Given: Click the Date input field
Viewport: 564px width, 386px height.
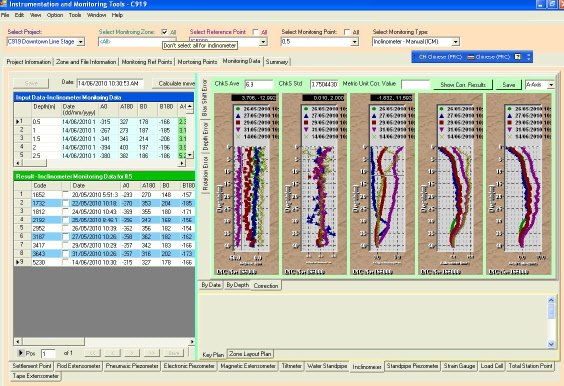Looking at the screenshot, I should click(110, 83).
